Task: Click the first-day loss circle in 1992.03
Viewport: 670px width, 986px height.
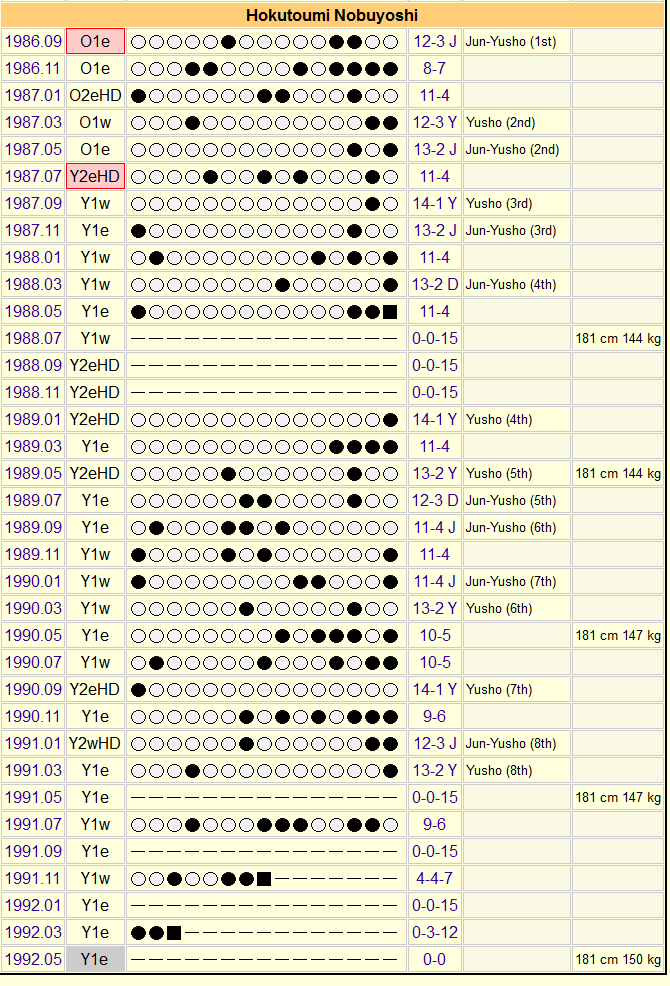Action: tap(138, 933)
